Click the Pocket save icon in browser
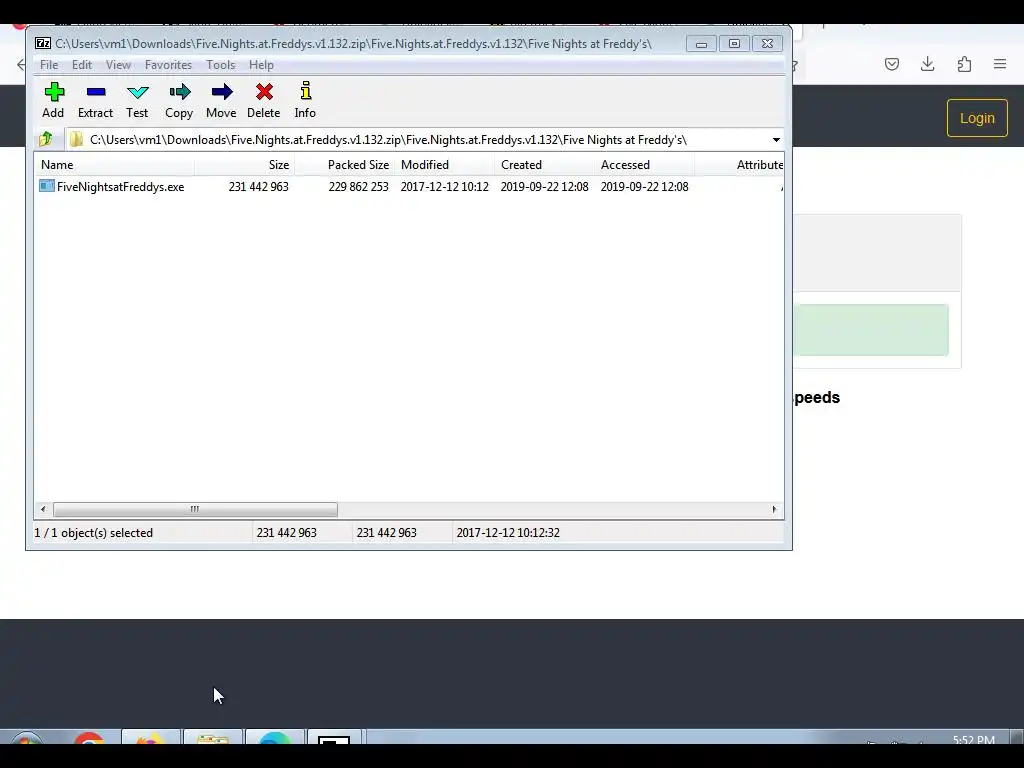The image size is (1024, 768). [x=892, y=64]
